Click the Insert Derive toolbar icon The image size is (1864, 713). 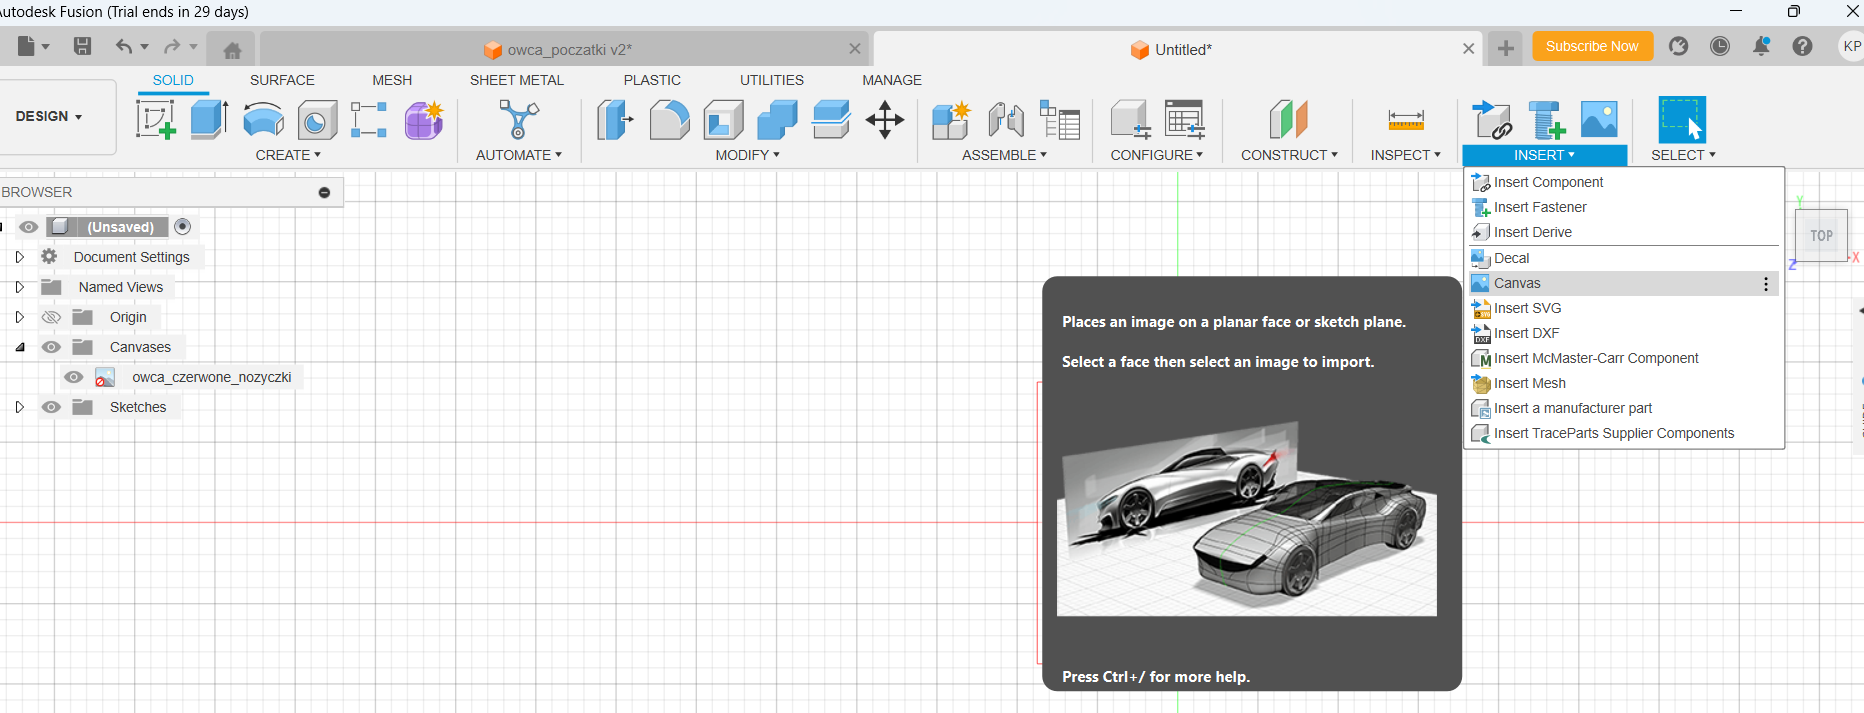tap(1492, 120)
